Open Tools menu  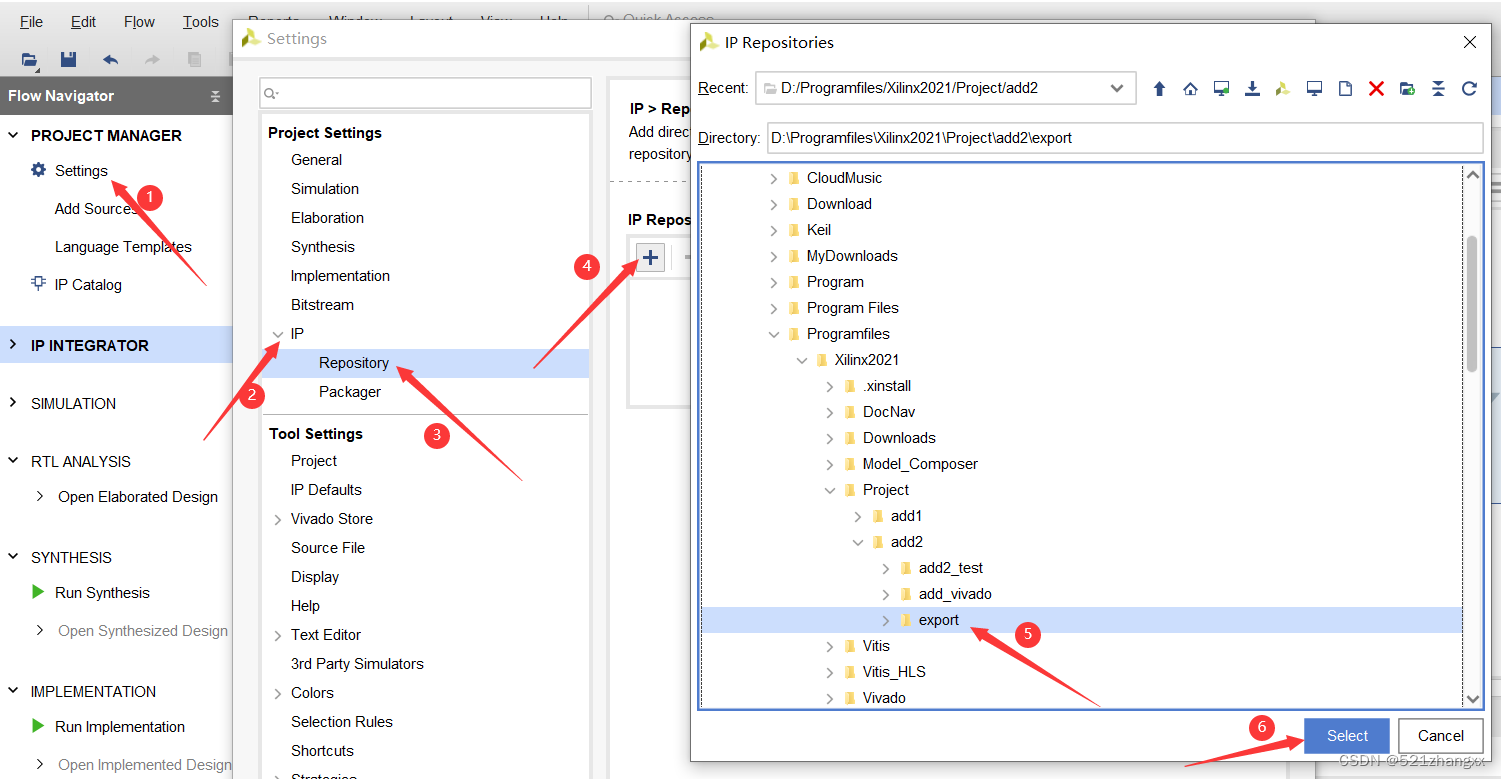click(x=200, y=22)
